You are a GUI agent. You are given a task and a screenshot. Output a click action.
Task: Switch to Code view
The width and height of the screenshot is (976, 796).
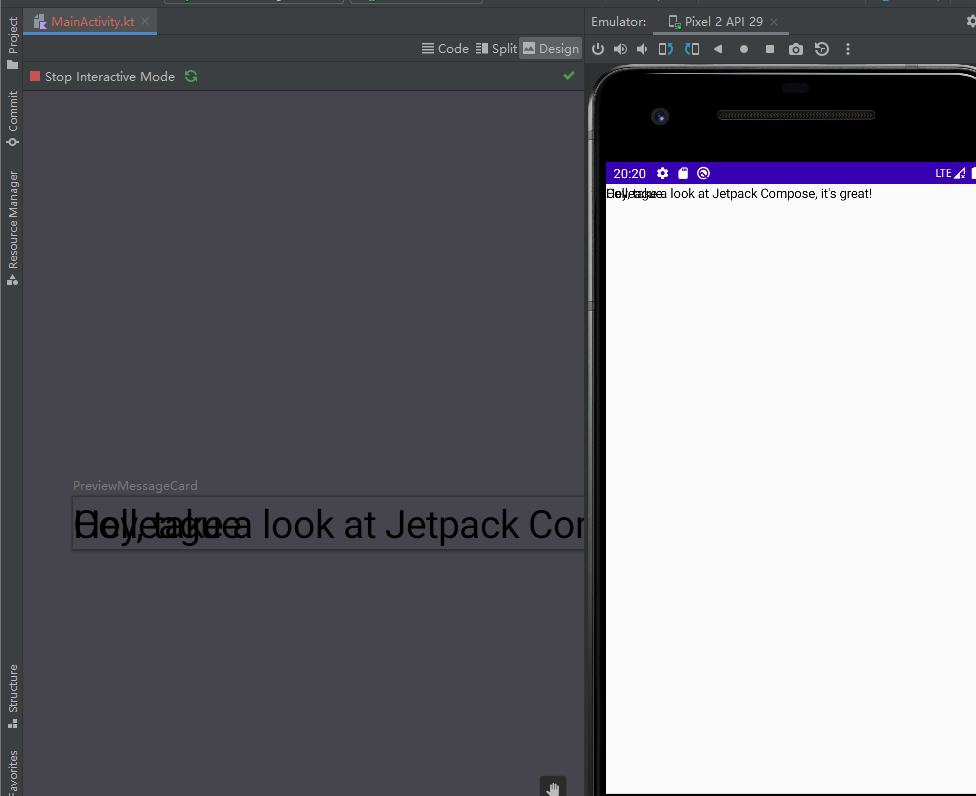pyautogui.click(x=445, y=48)
